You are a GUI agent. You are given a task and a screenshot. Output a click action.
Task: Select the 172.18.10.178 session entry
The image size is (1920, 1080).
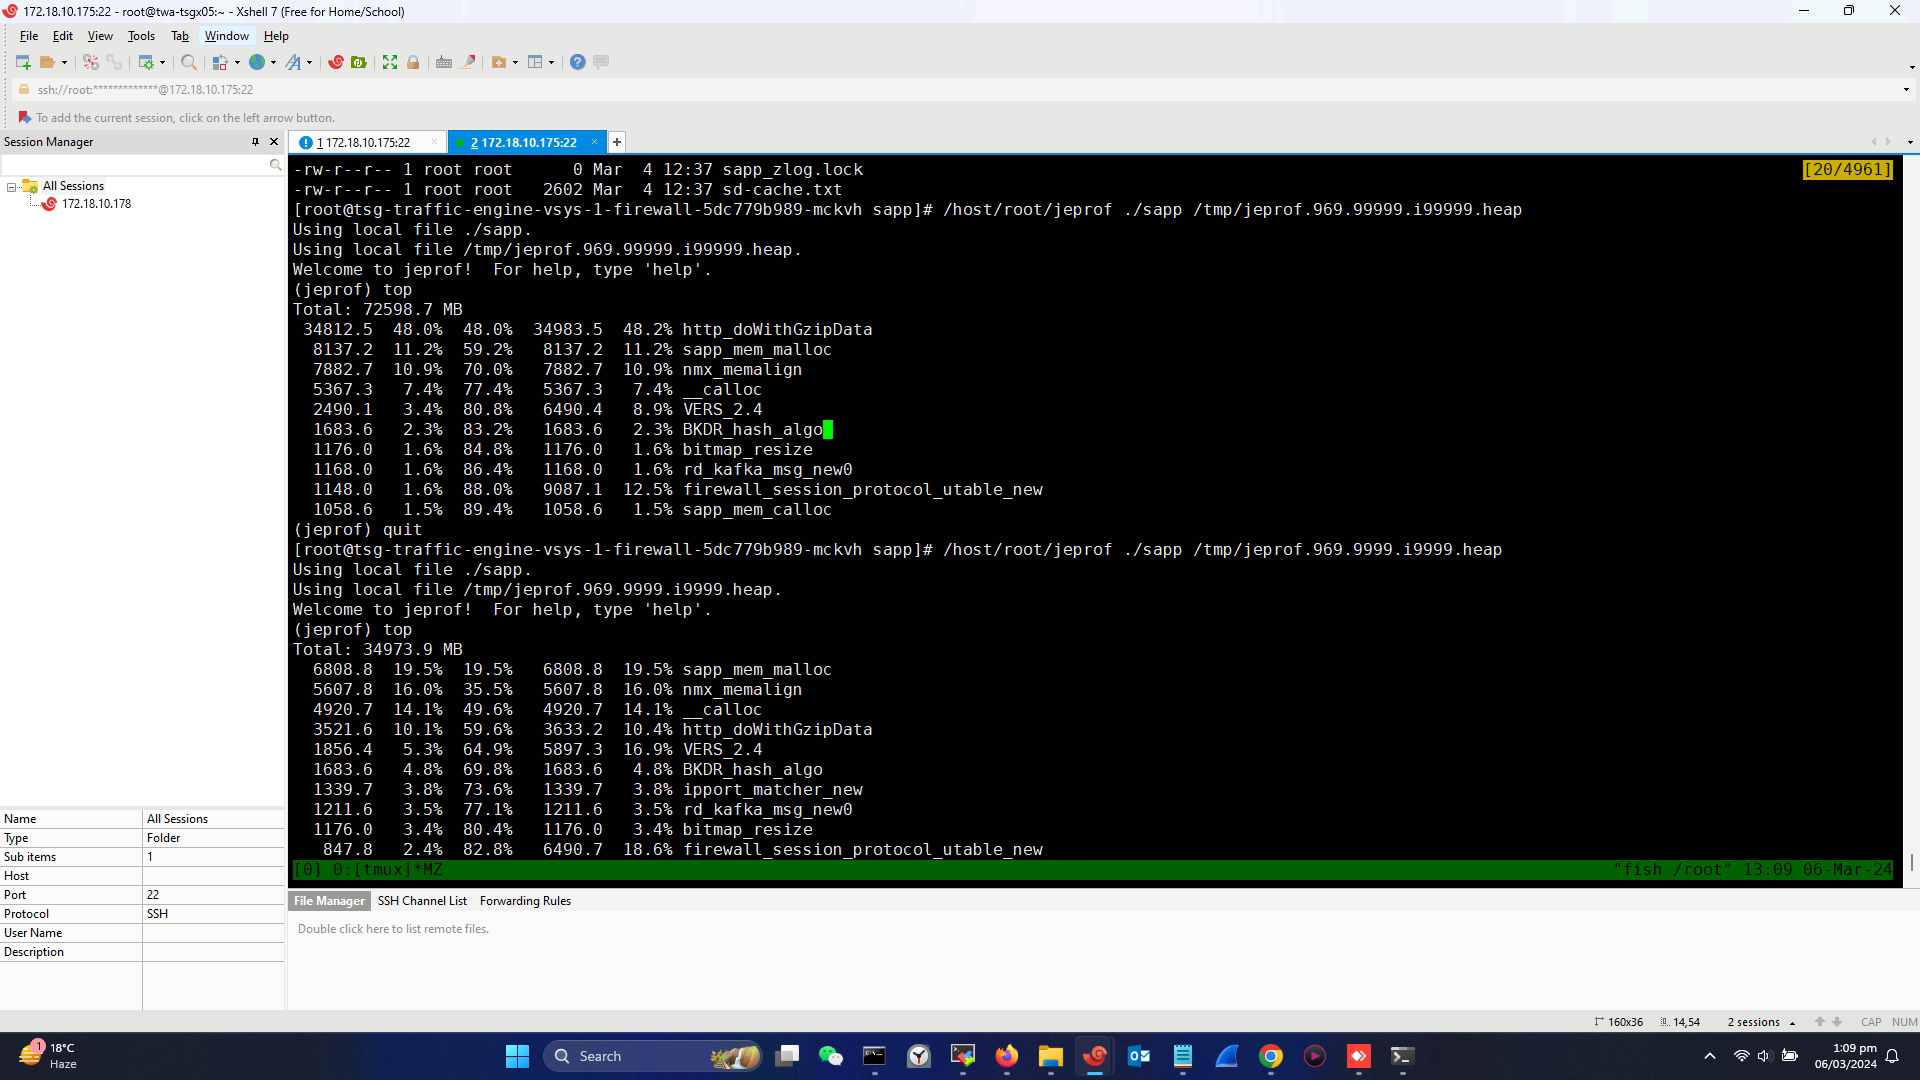coord(96,204)
